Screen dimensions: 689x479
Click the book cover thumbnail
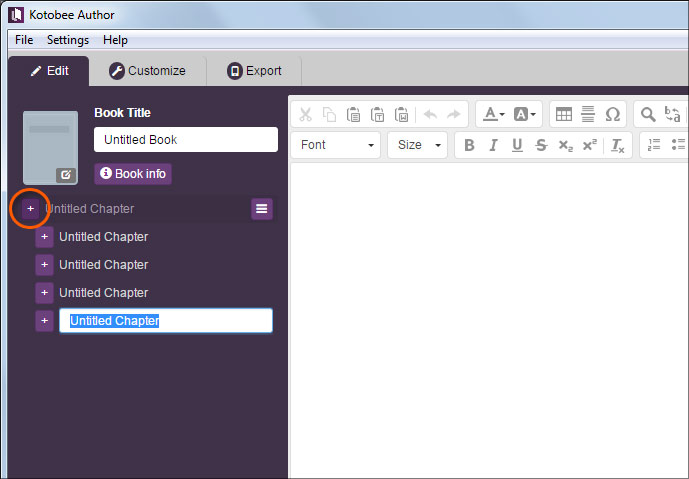51,148
